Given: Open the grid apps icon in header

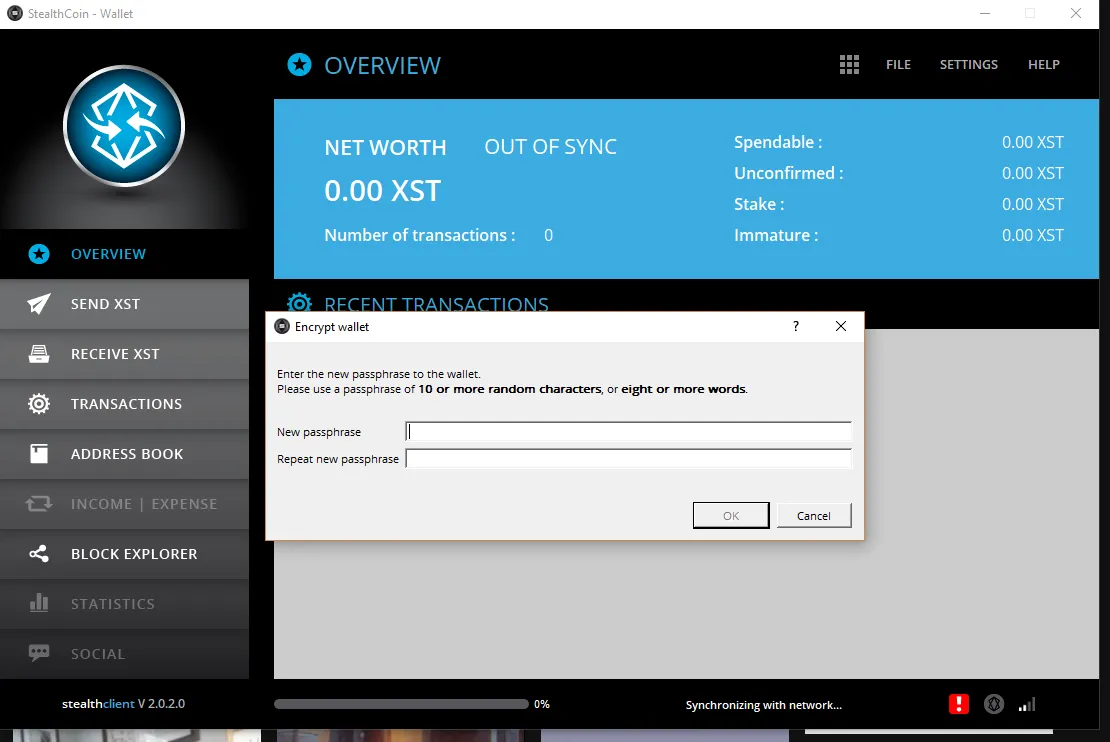Looking at the screenshot, I should pos(849,64).
